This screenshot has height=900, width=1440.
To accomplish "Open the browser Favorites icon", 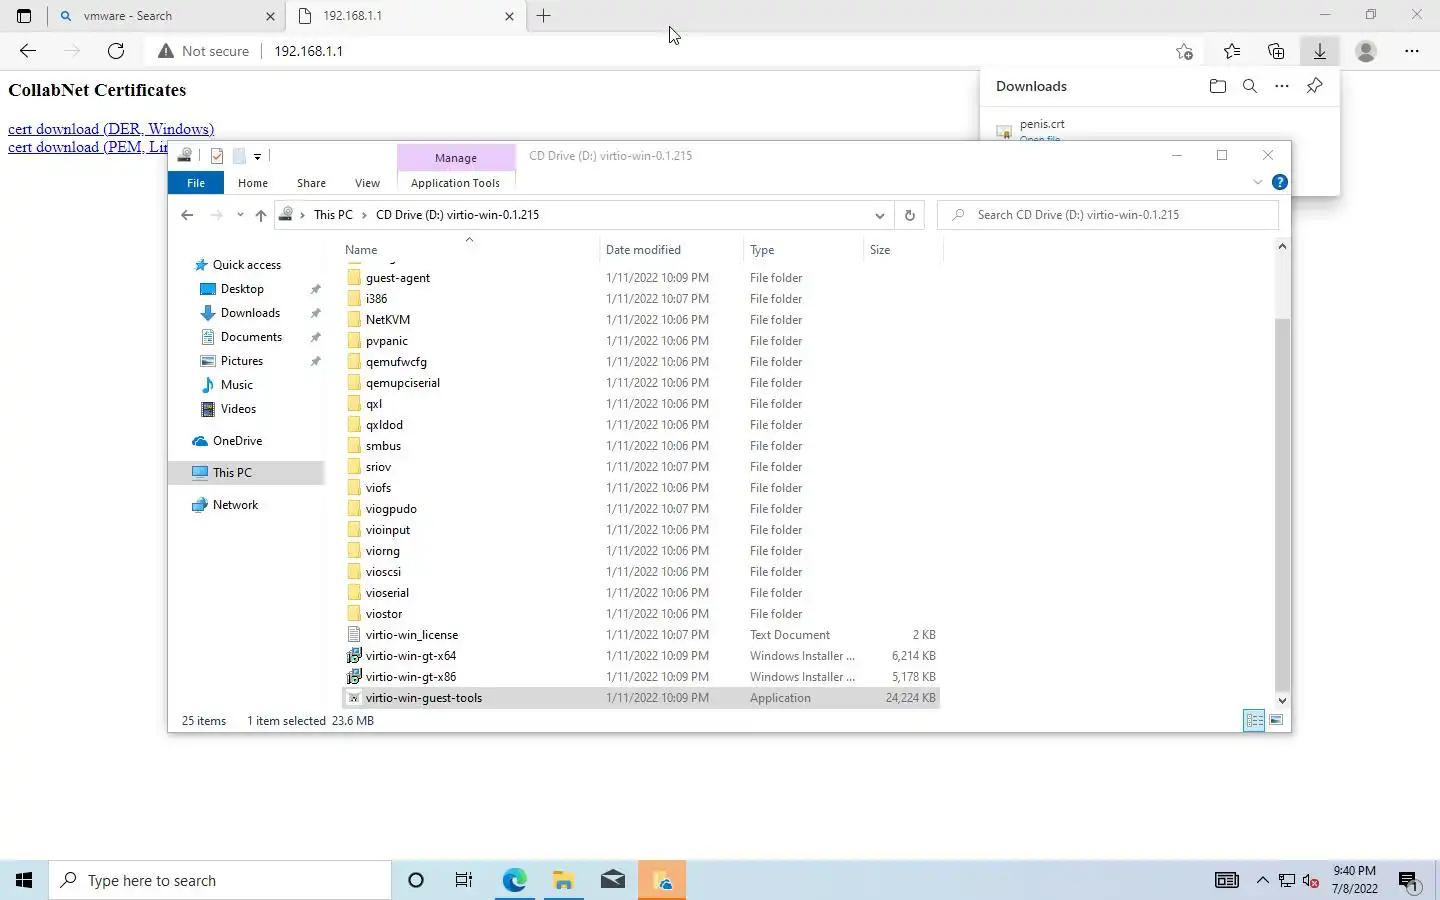I will pyautogui.click(x=1232, y=51).
